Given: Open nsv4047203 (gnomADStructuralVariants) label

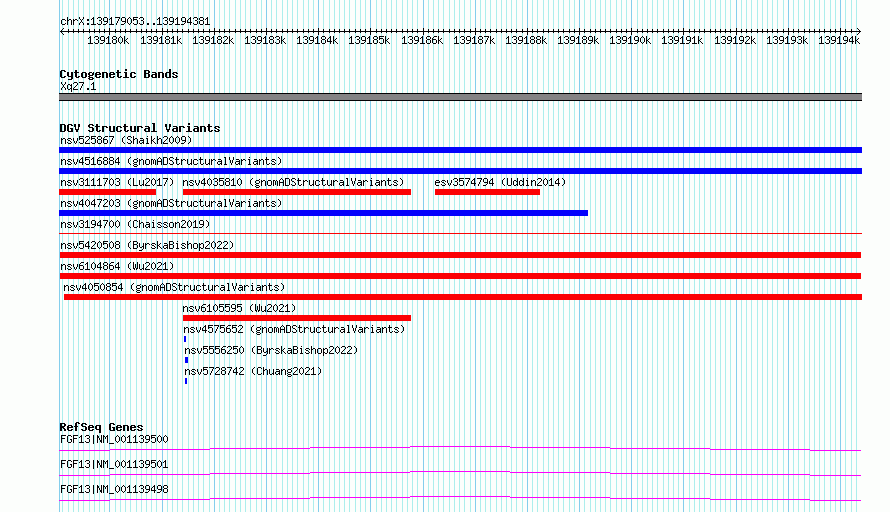Looking at the screenshot, I should (171, 203).
